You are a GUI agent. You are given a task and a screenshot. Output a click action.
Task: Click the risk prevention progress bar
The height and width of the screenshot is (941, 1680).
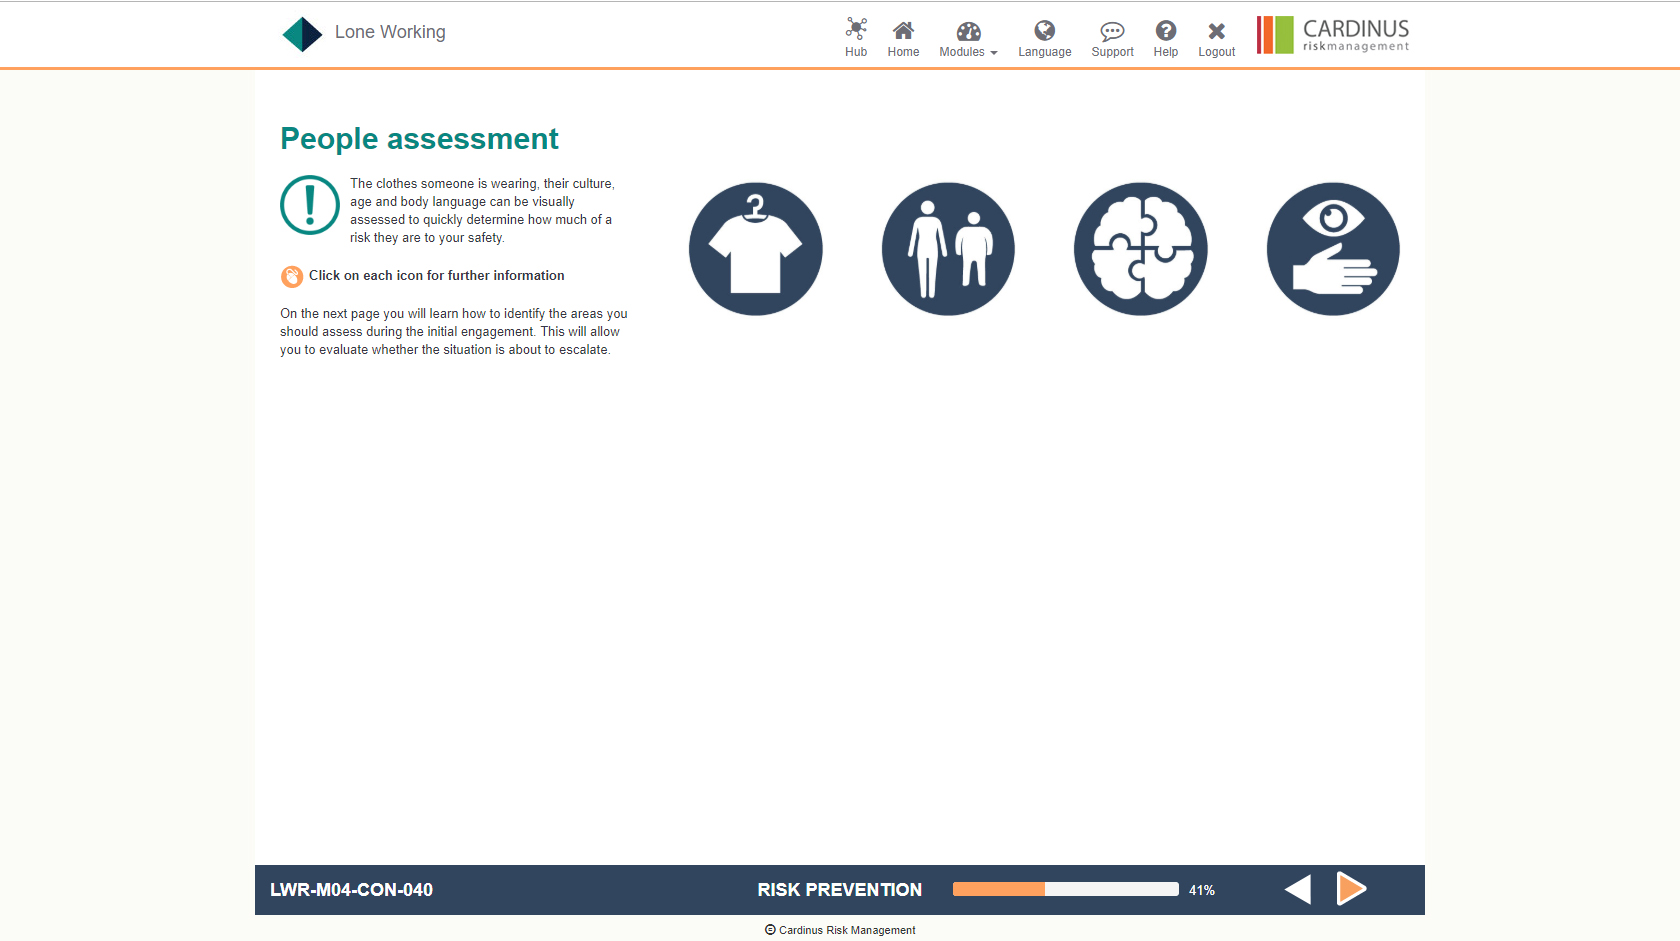[1066, 889]
